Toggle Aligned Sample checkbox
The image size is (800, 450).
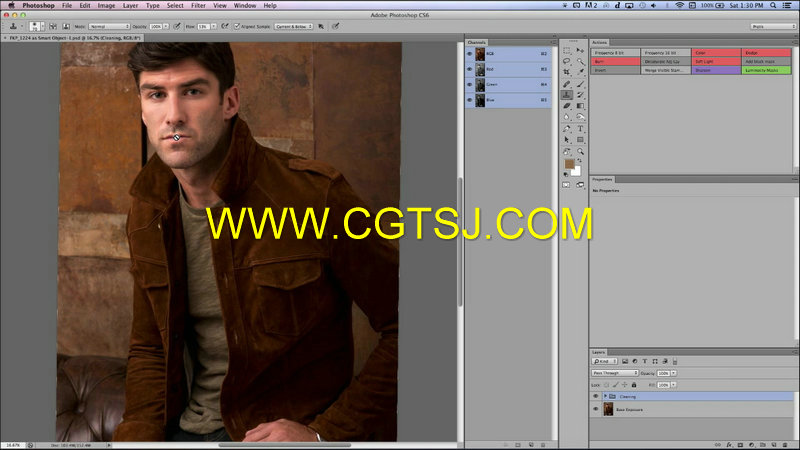click(x=237, y=26)
